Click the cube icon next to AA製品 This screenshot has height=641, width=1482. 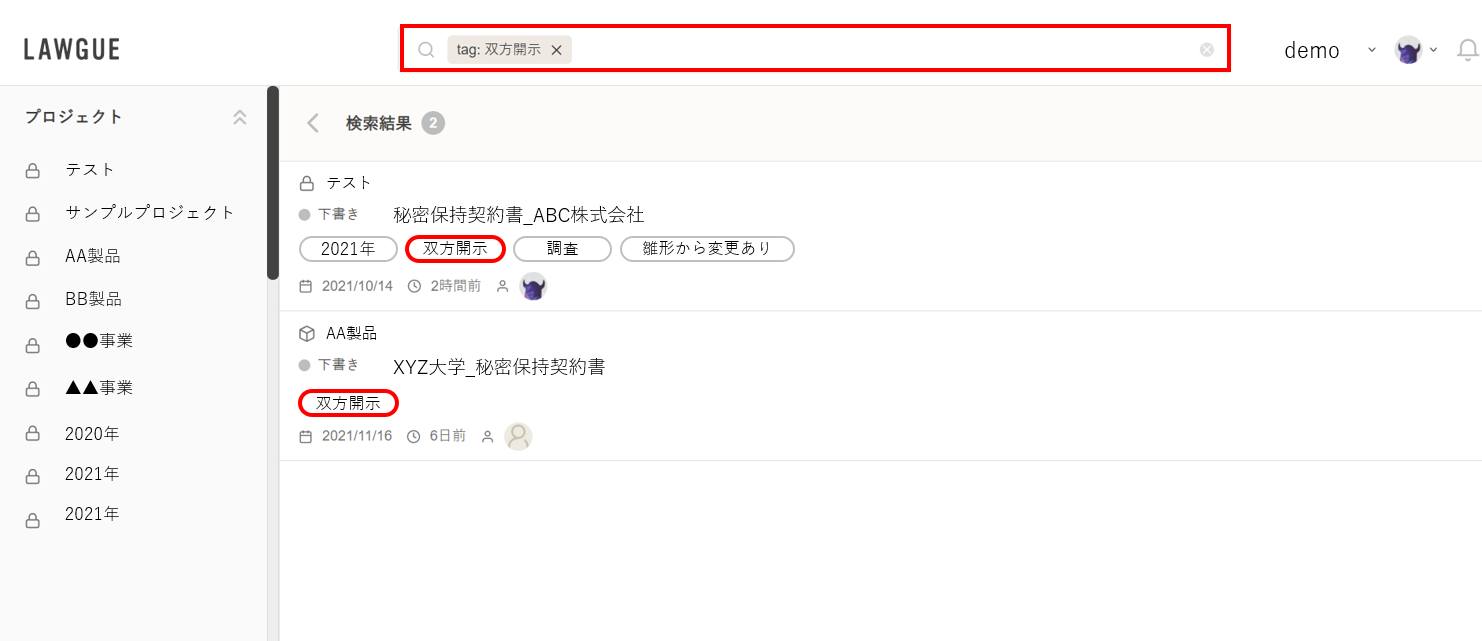[307, 333]
